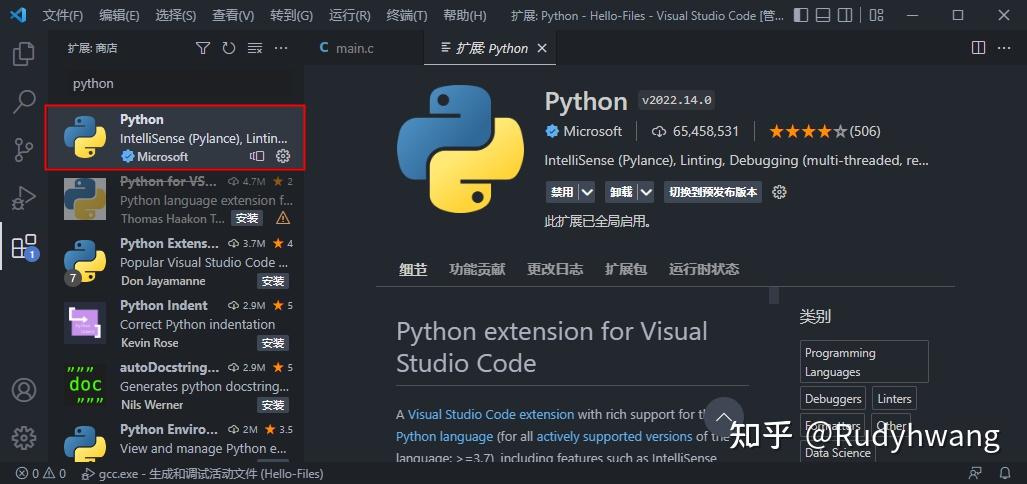The width and height of the screenshot is (1027, 484).
Task: Refresh the extensions list
Action: [229, 48]
